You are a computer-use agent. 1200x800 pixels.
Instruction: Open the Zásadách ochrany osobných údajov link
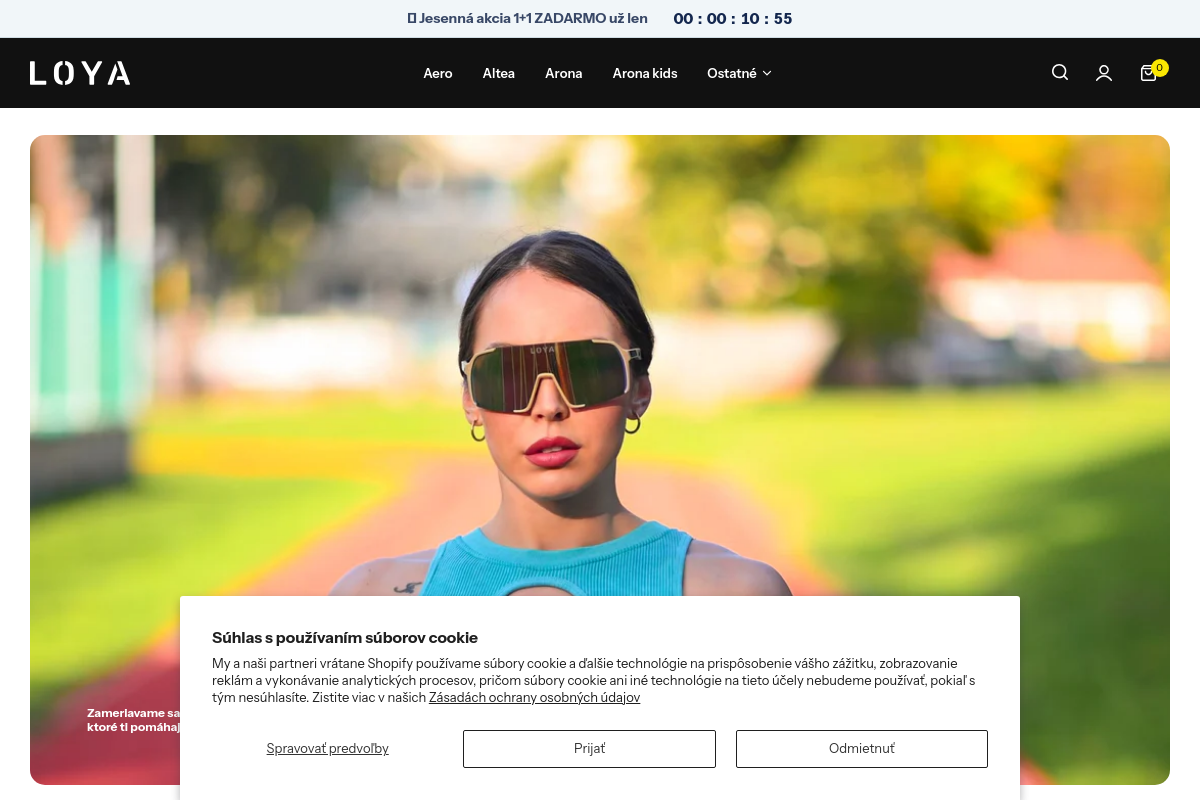[534, 698]
